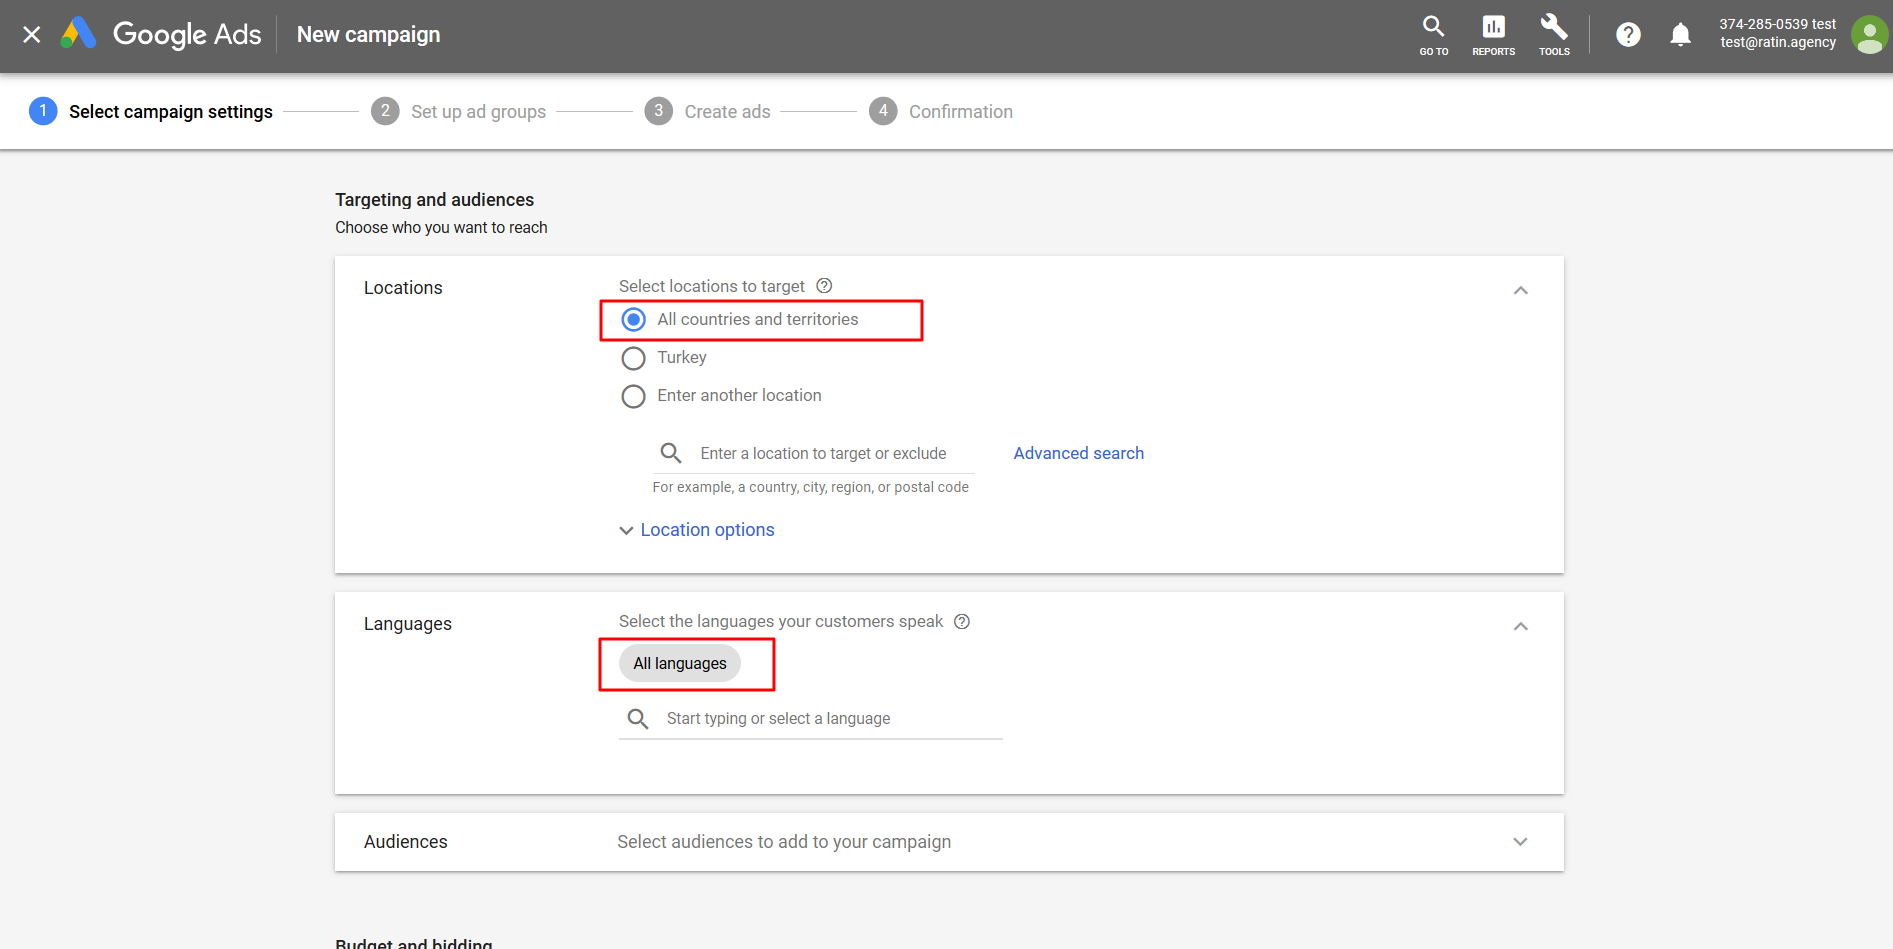Screen dimensions: 1893x949
Task: Focus the Start typing or select a language field
Action: pos(811,718)
